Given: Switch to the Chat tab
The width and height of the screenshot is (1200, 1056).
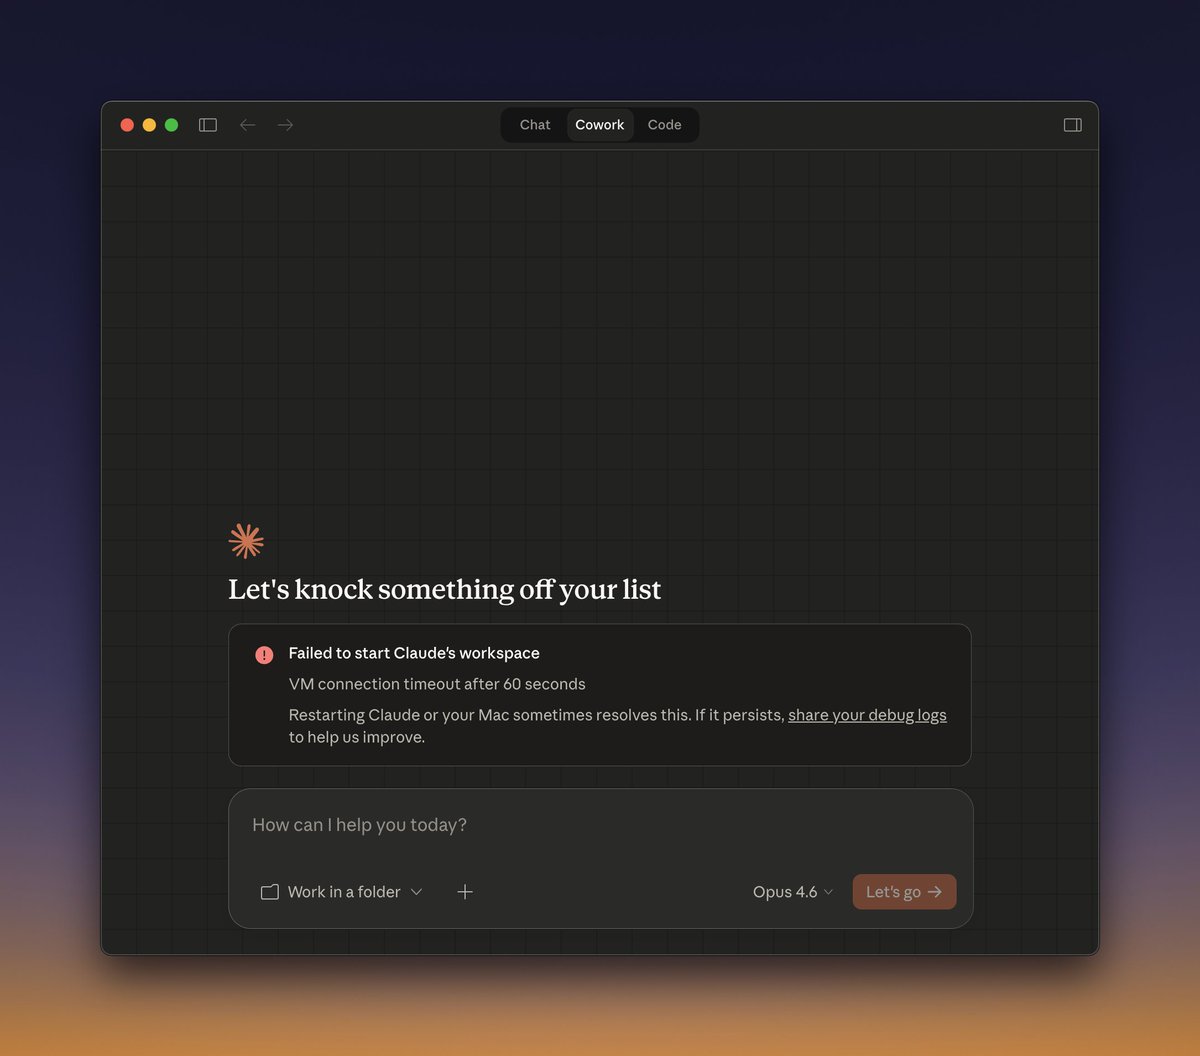Looking at the screenshot, I should point(535,125).
